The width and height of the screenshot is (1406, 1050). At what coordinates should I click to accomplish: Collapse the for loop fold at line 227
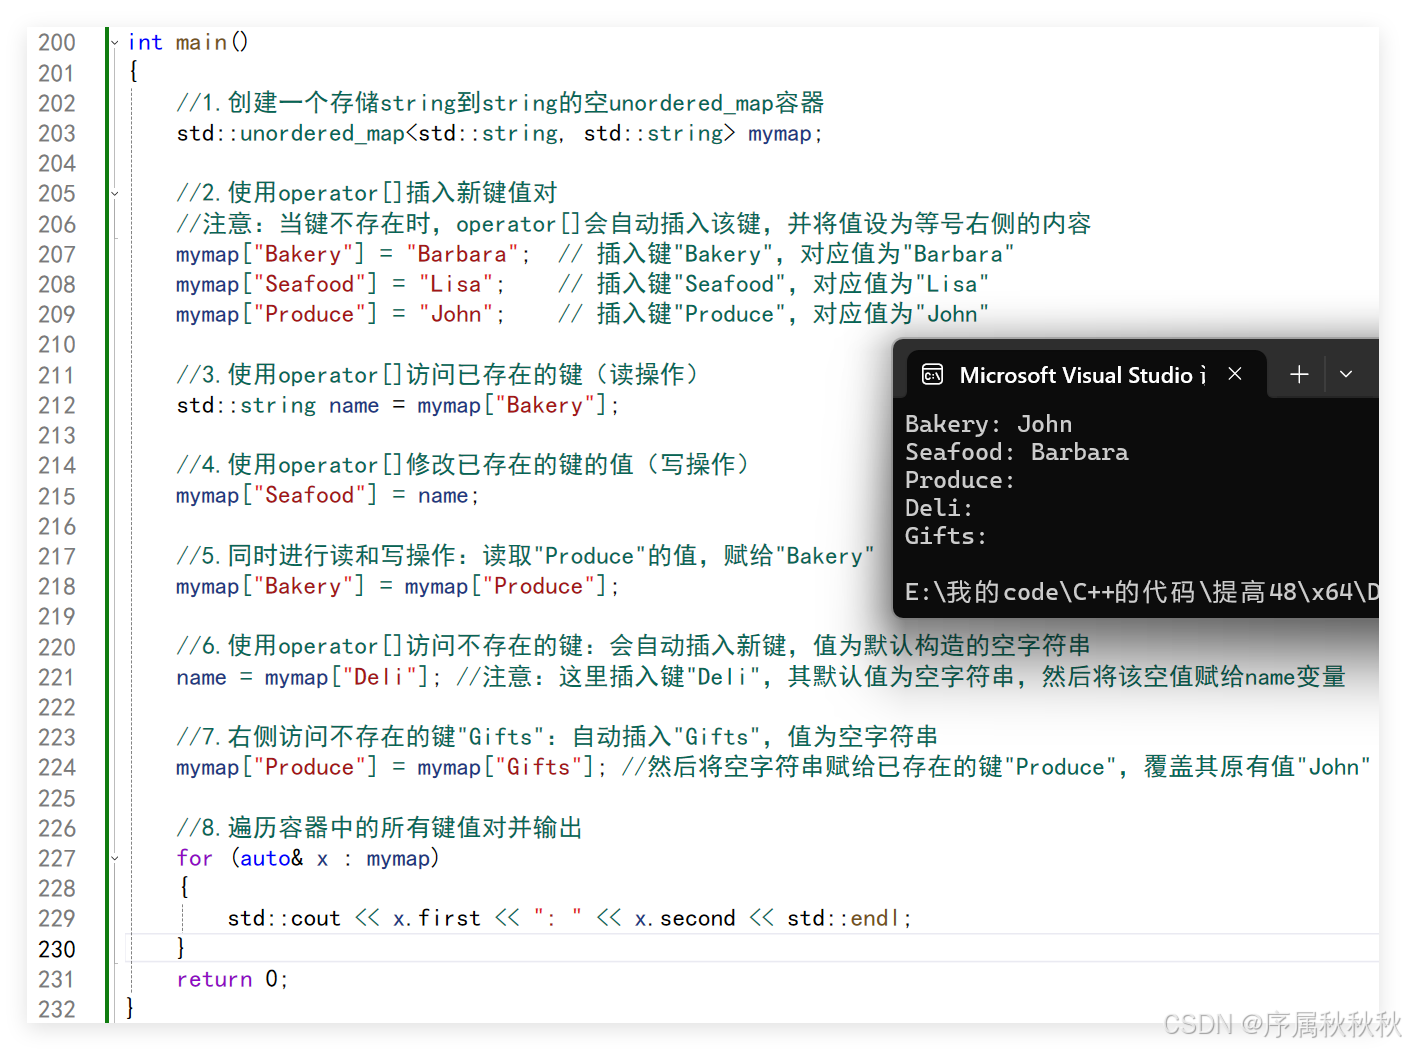(115, 858)
